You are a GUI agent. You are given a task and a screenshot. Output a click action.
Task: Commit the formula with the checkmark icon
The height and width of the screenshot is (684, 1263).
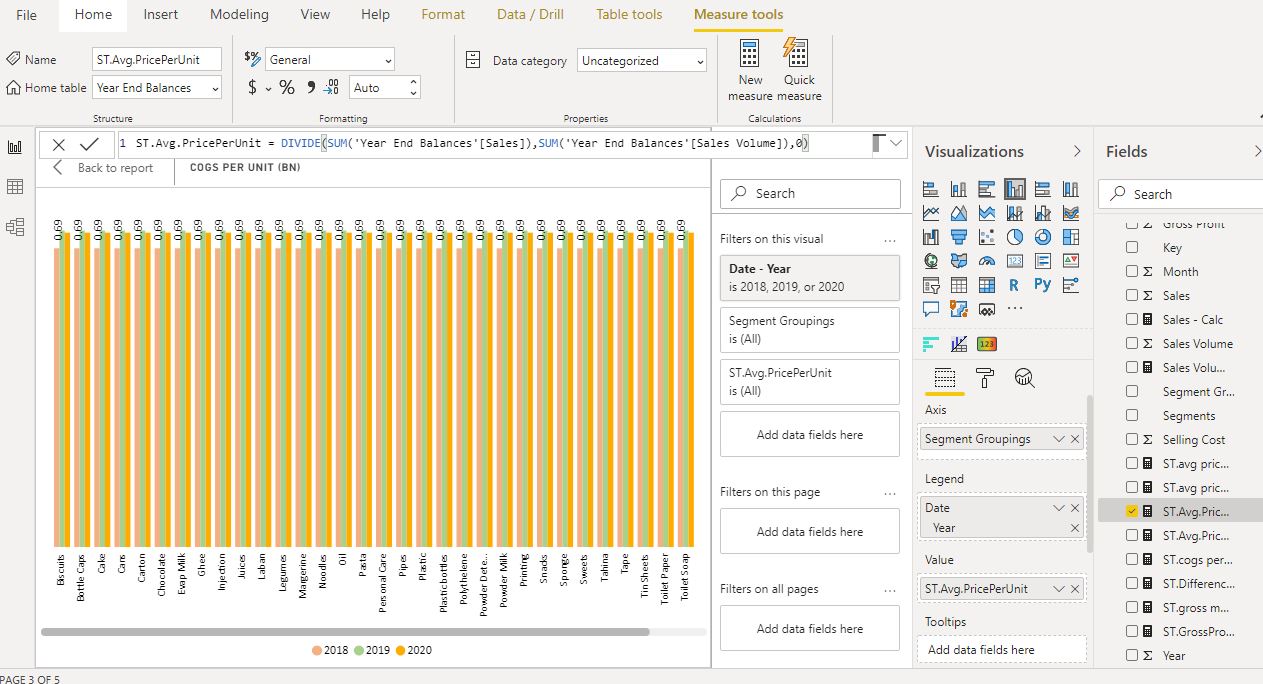89,144
